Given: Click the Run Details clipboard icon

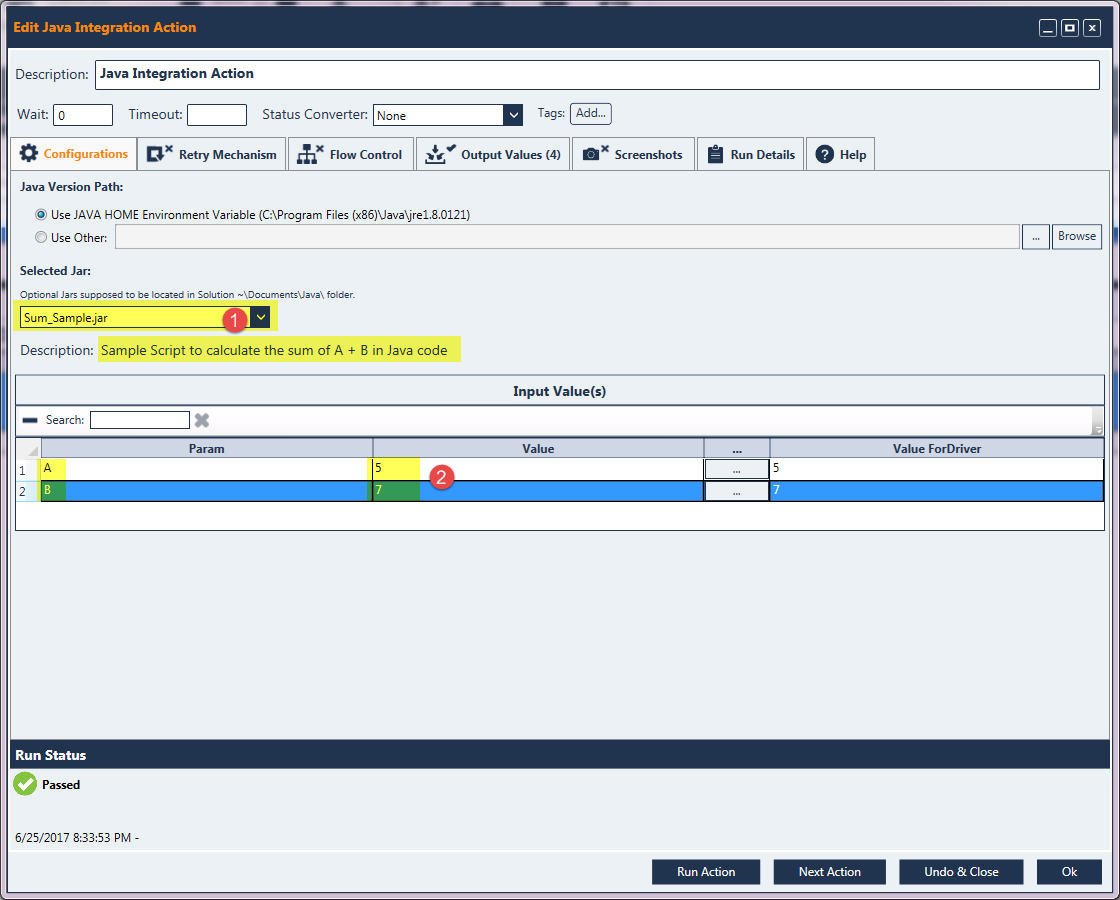Looking at the screenshot, I should [715, 154].
